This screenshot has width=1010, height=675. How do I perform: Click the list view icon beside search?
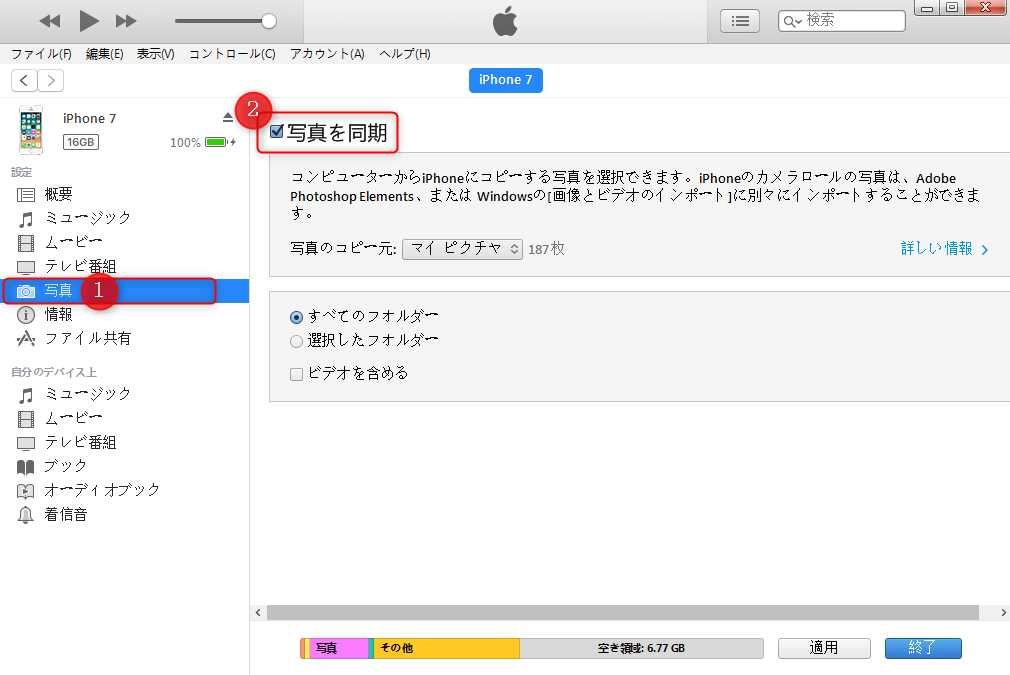739,20
